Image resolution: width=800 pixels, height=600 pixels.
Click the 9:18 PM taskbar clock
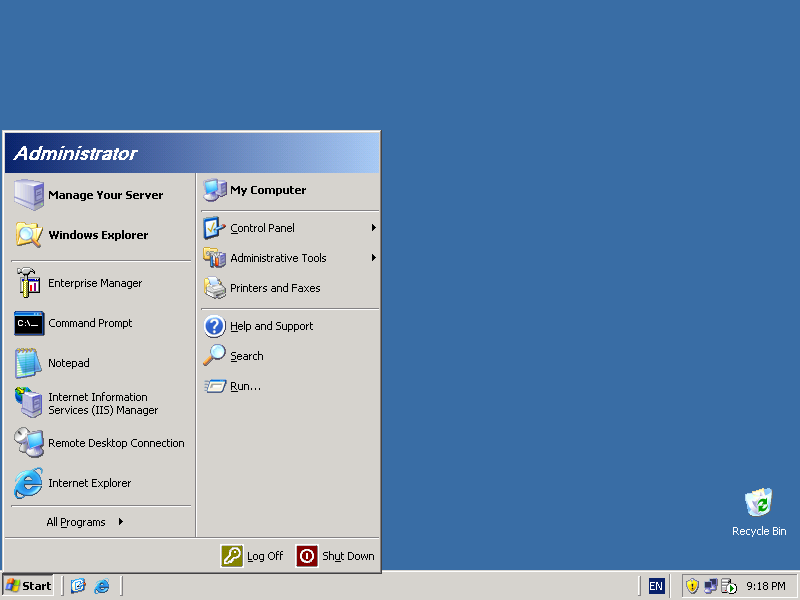coord(766,586)
